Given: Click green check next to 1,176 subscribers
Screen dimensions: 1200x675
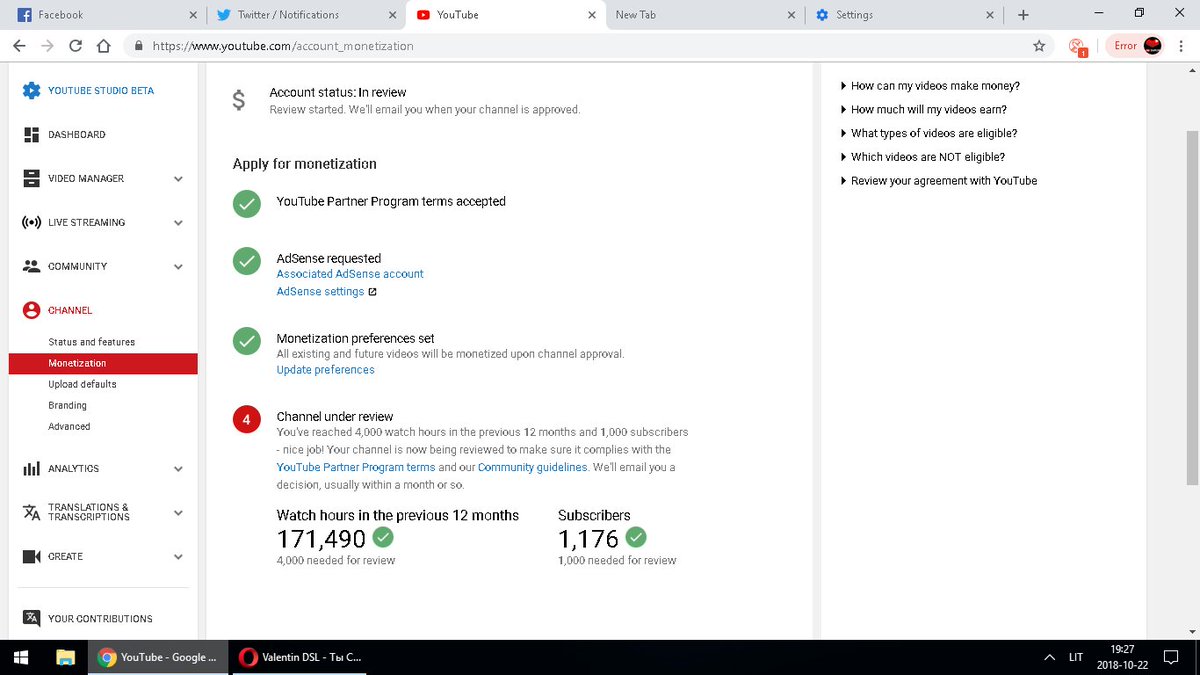Looking at the screenshot, I should (x=636, y=538).
